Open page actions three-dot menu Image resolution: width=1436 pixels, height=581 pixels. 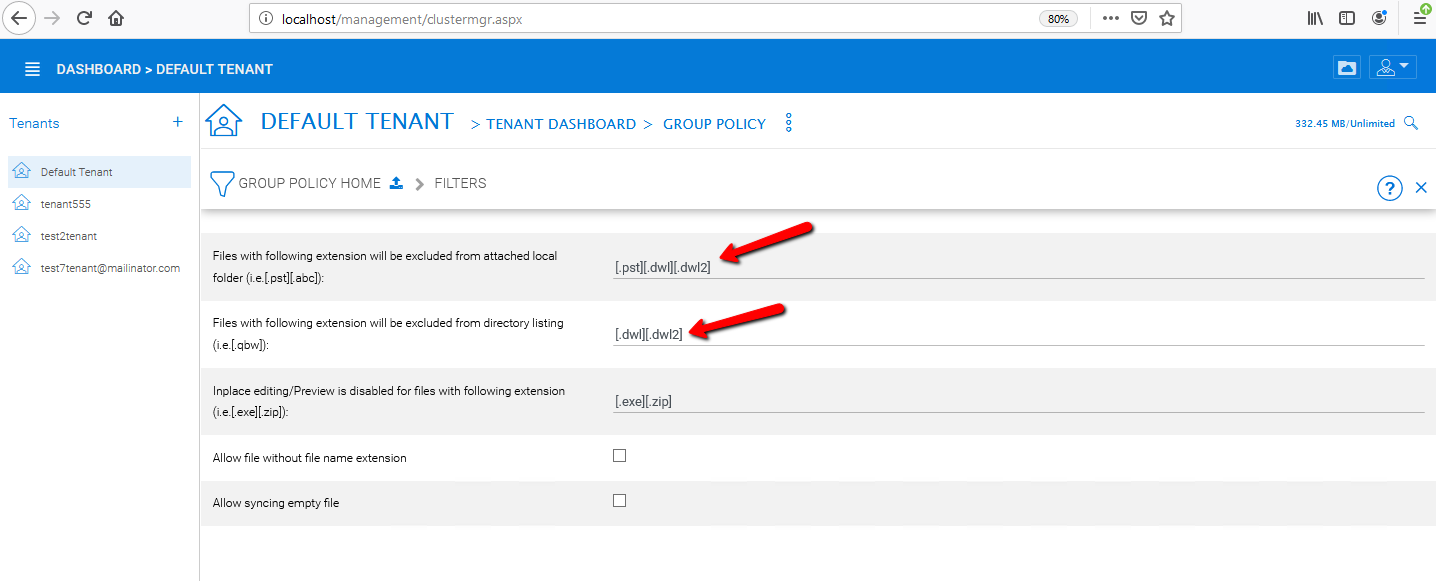1111,18
